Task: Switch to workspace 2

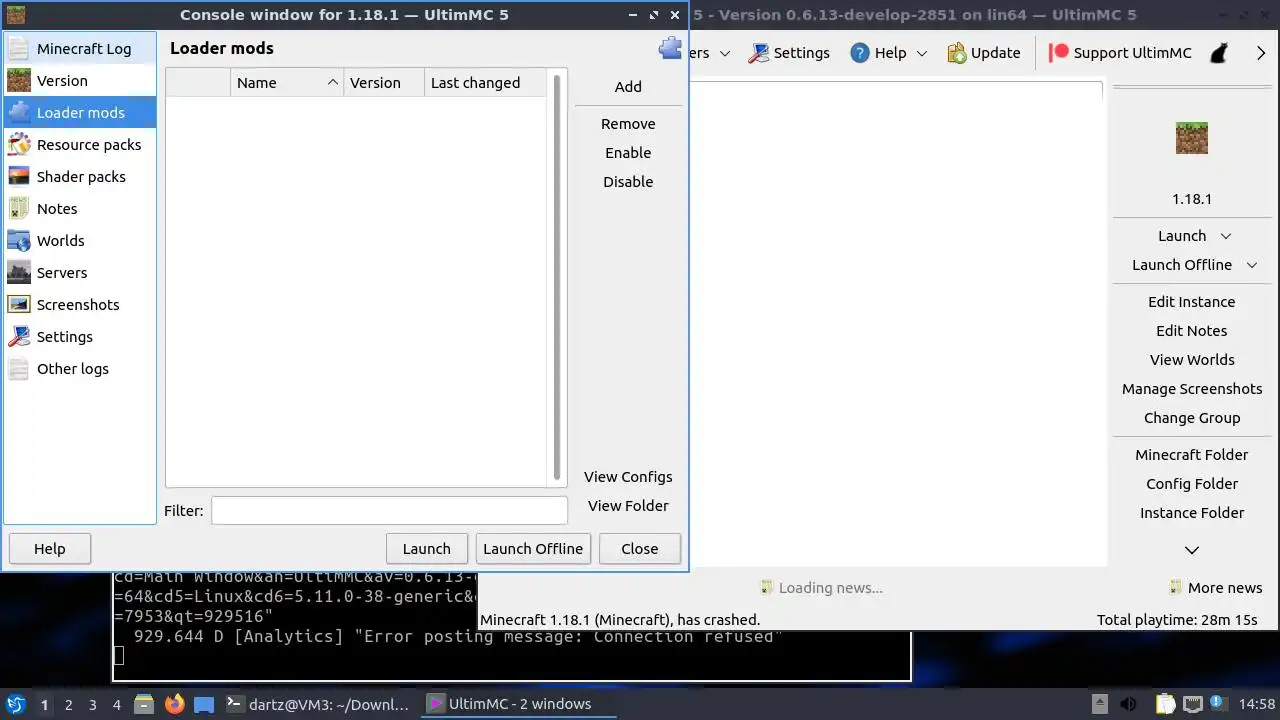Action: [x=68, y=705]
